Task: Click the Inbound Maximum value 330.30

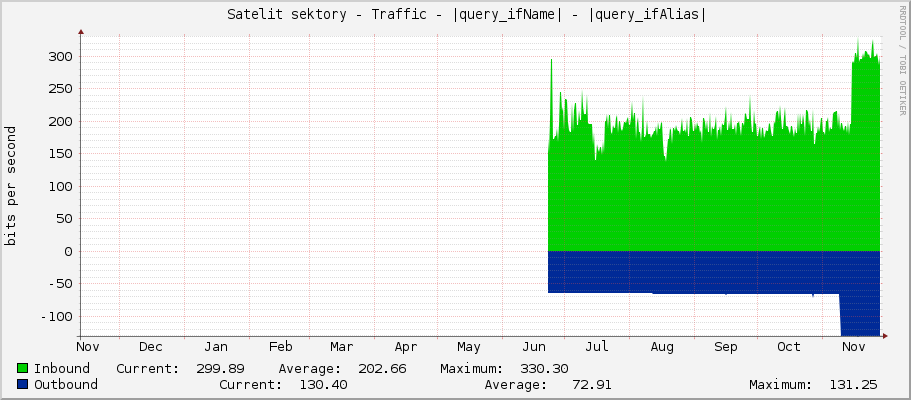Action: pyautogui.click(x=545, y=369)
